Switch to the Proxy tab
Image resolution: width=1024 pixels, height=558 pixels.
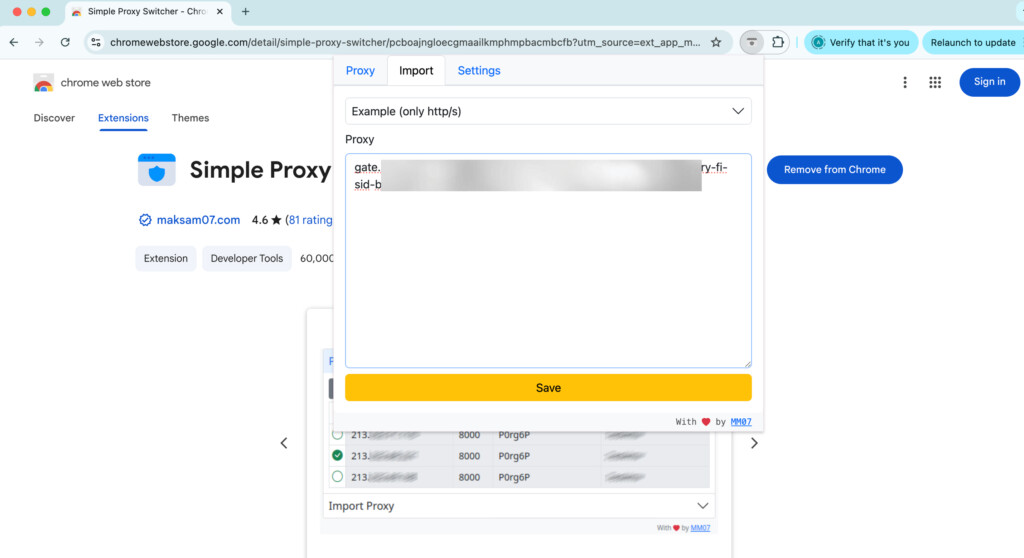[360, 71]
